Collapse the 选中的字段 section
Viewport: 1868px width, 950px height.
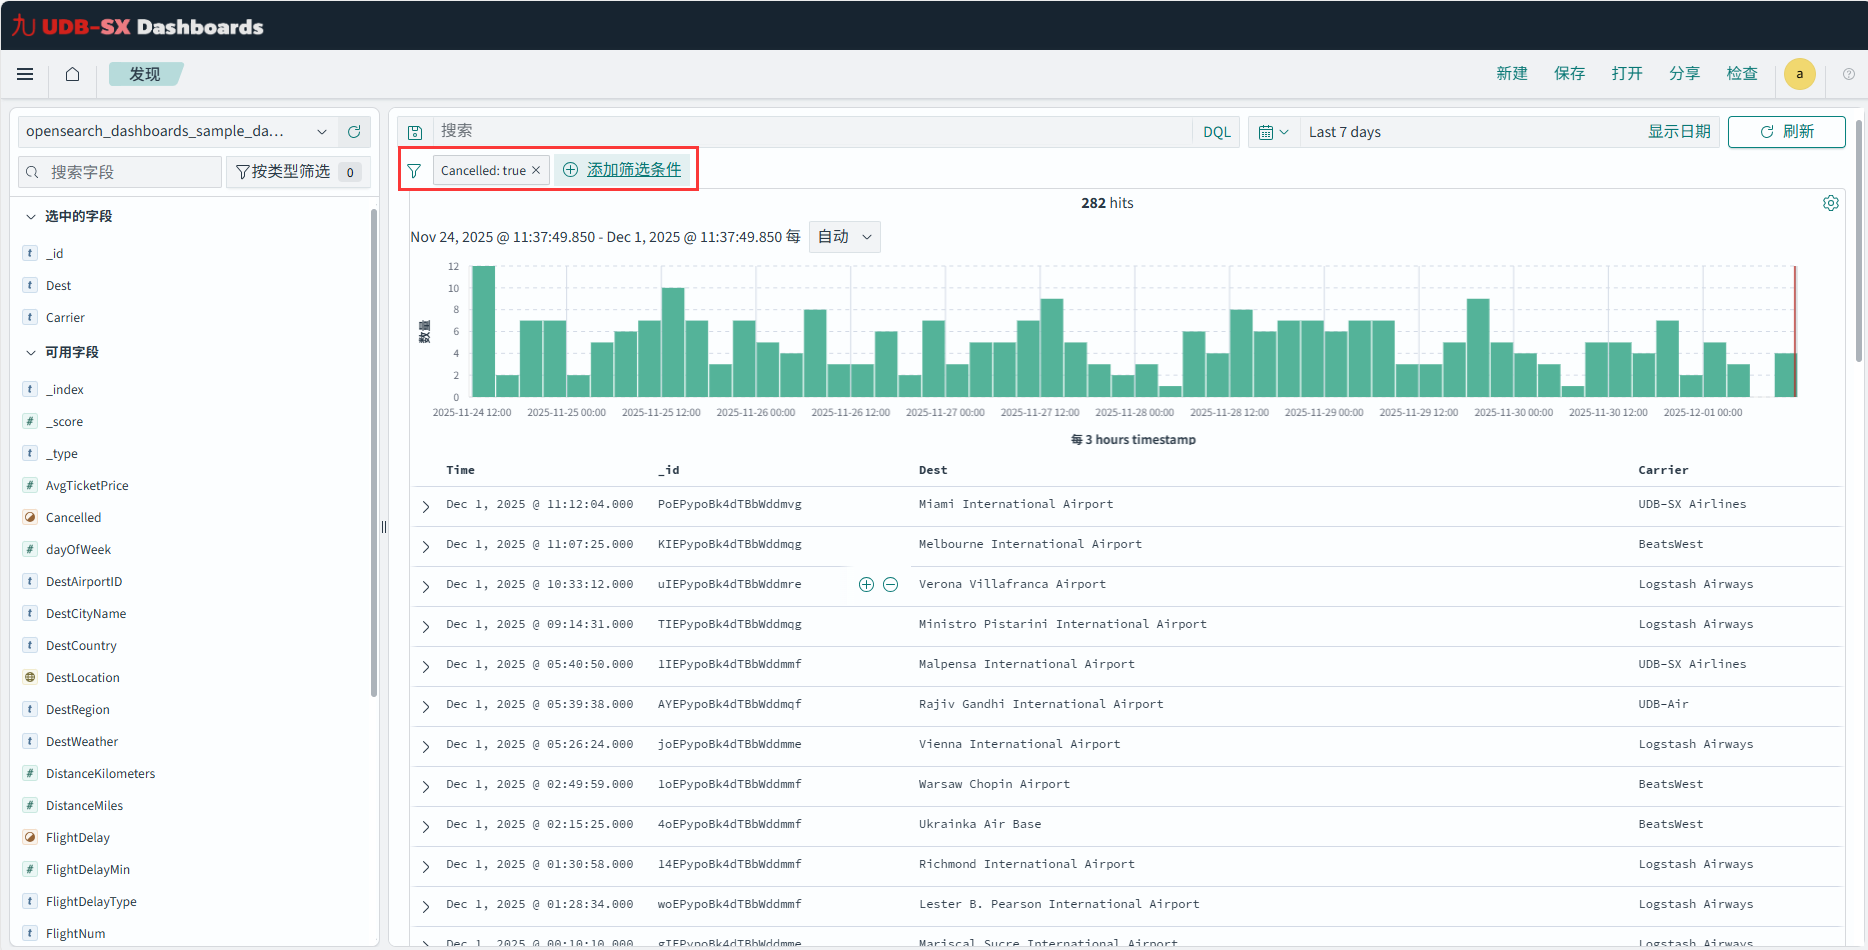click(31, 217)
